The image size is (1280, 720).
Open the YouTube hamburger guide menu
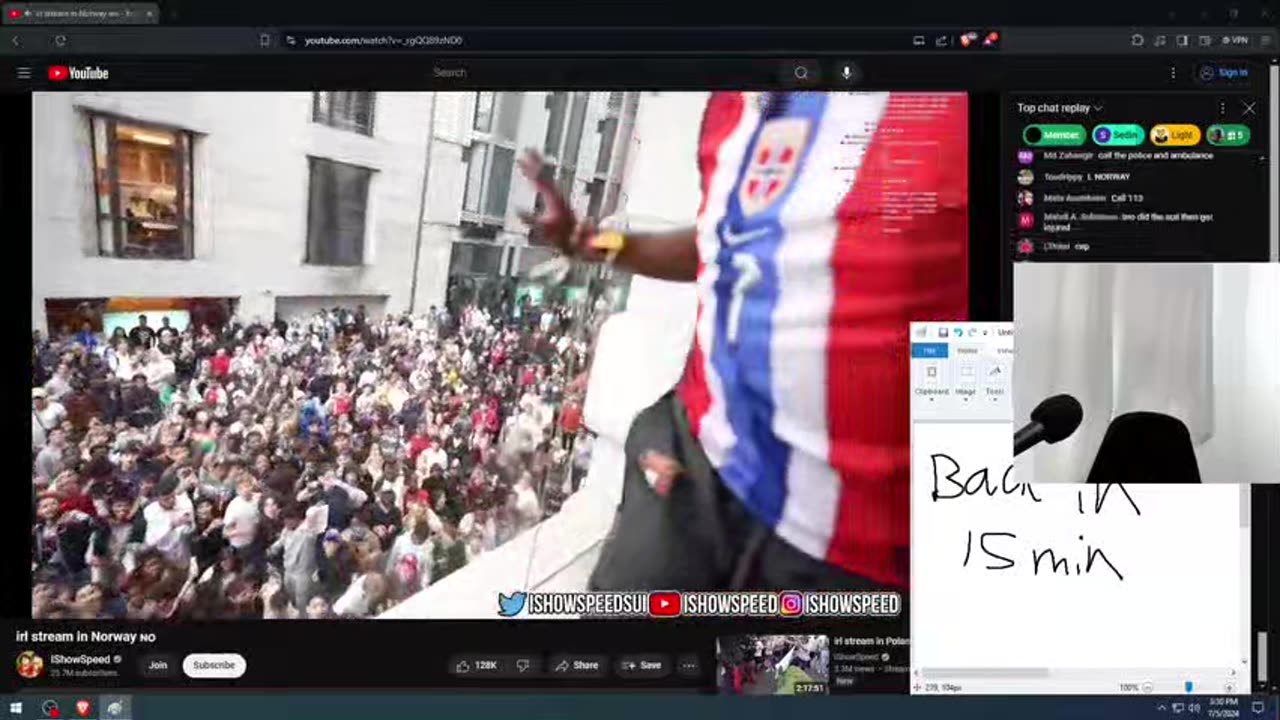coord(24,73)
